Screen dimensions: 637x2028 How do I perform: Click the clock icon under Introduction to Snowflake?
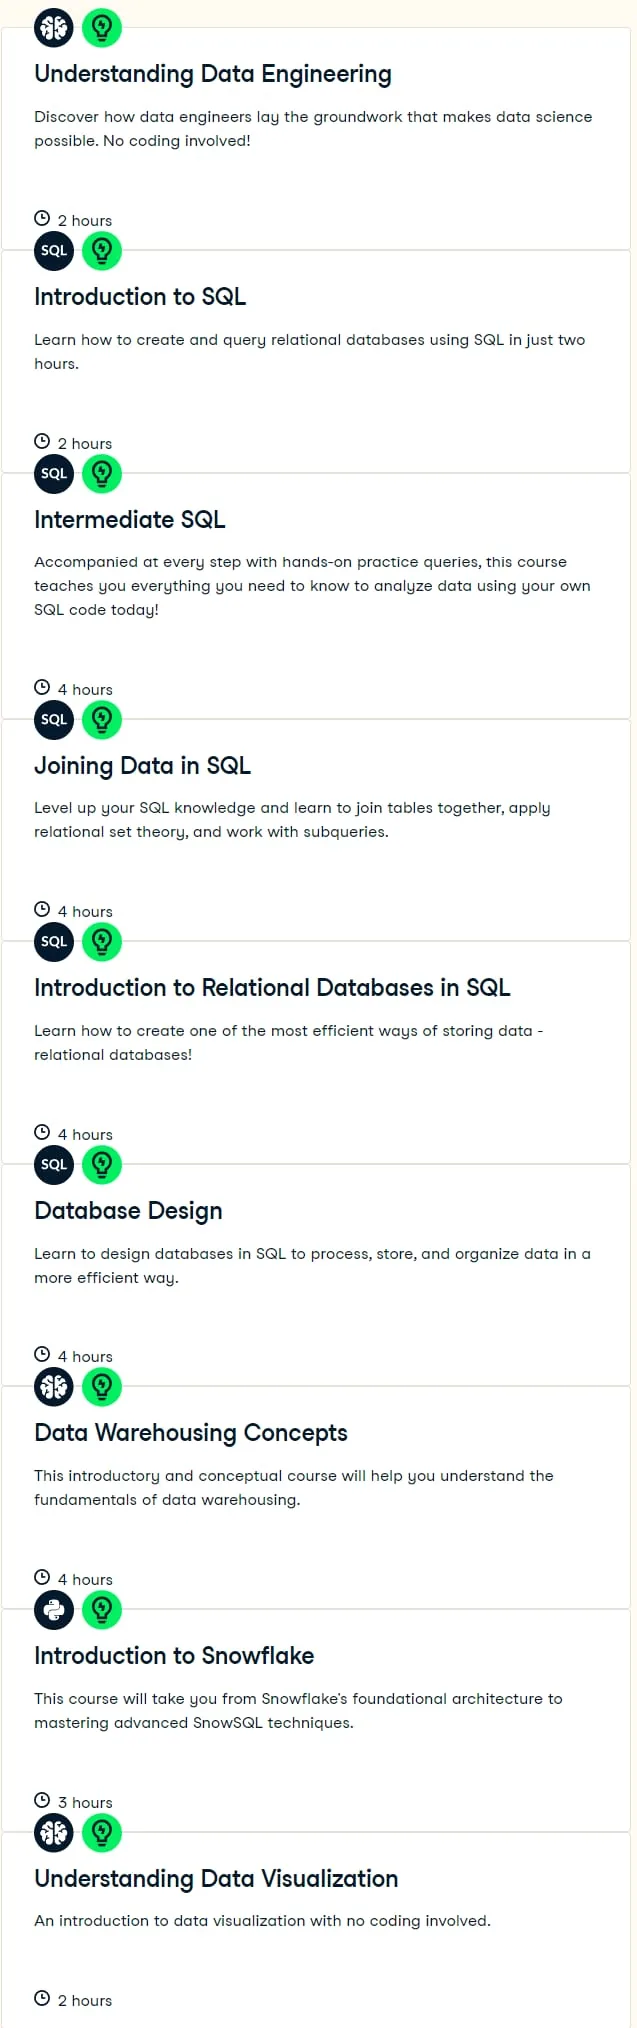click(x=42, y=1800)
